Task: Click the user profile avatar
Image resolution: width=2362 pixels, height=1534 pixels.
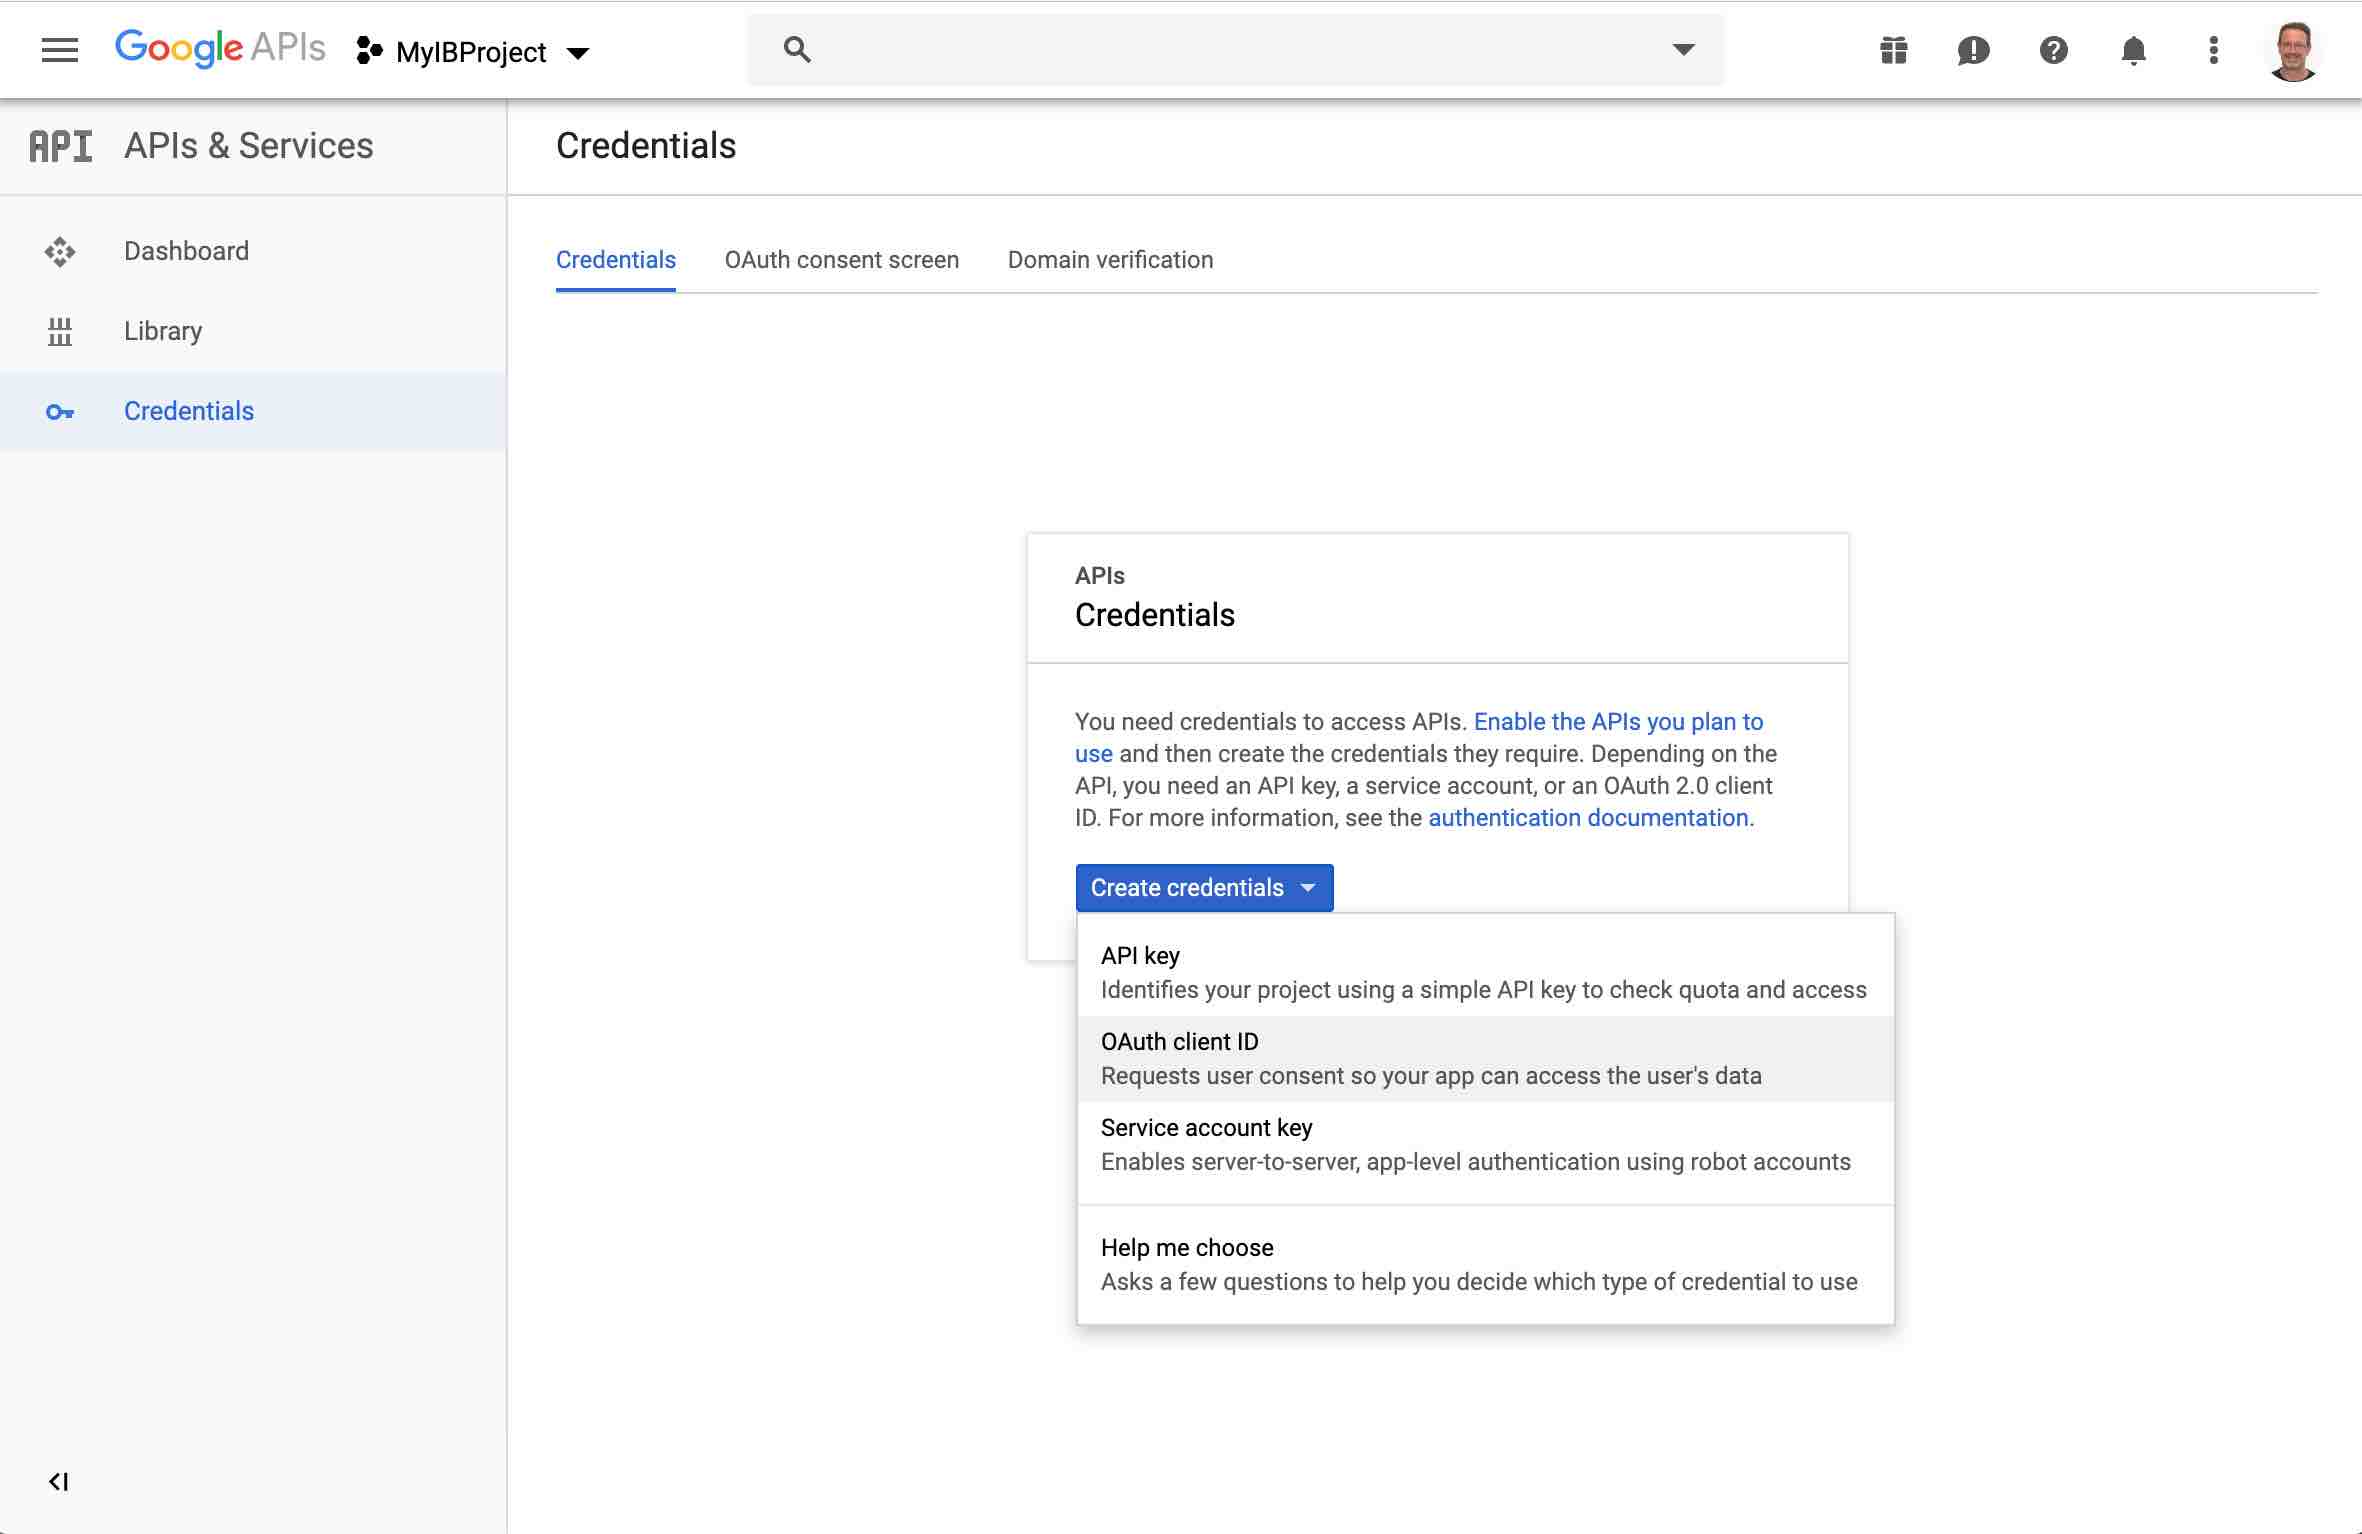Action: [x=2294, y=50]
